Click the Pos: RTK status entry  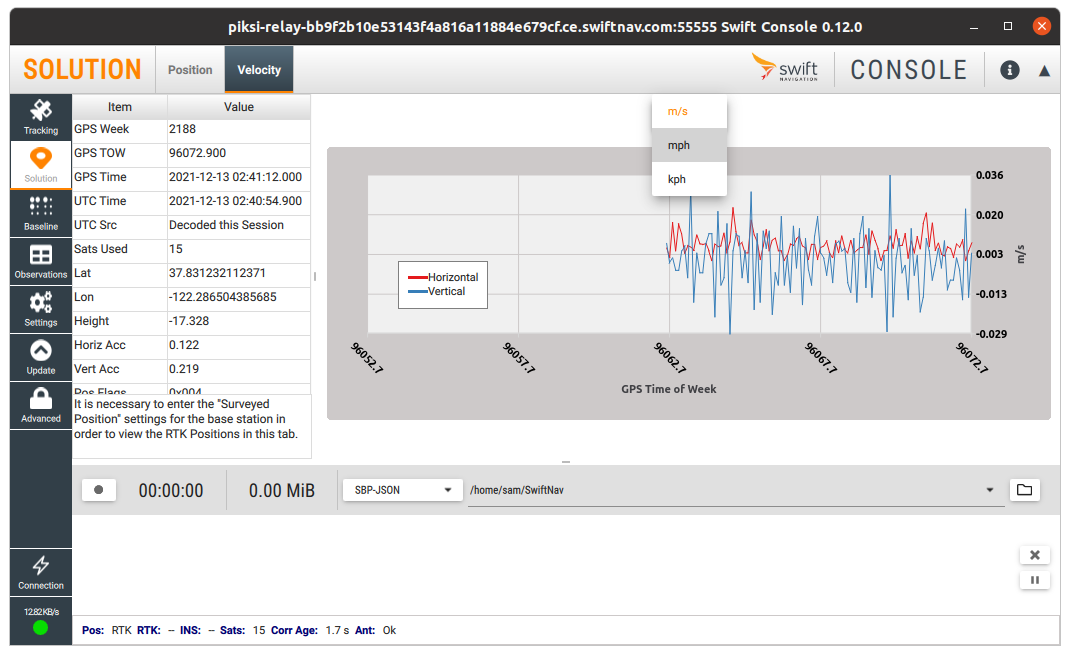pos(106,630)
